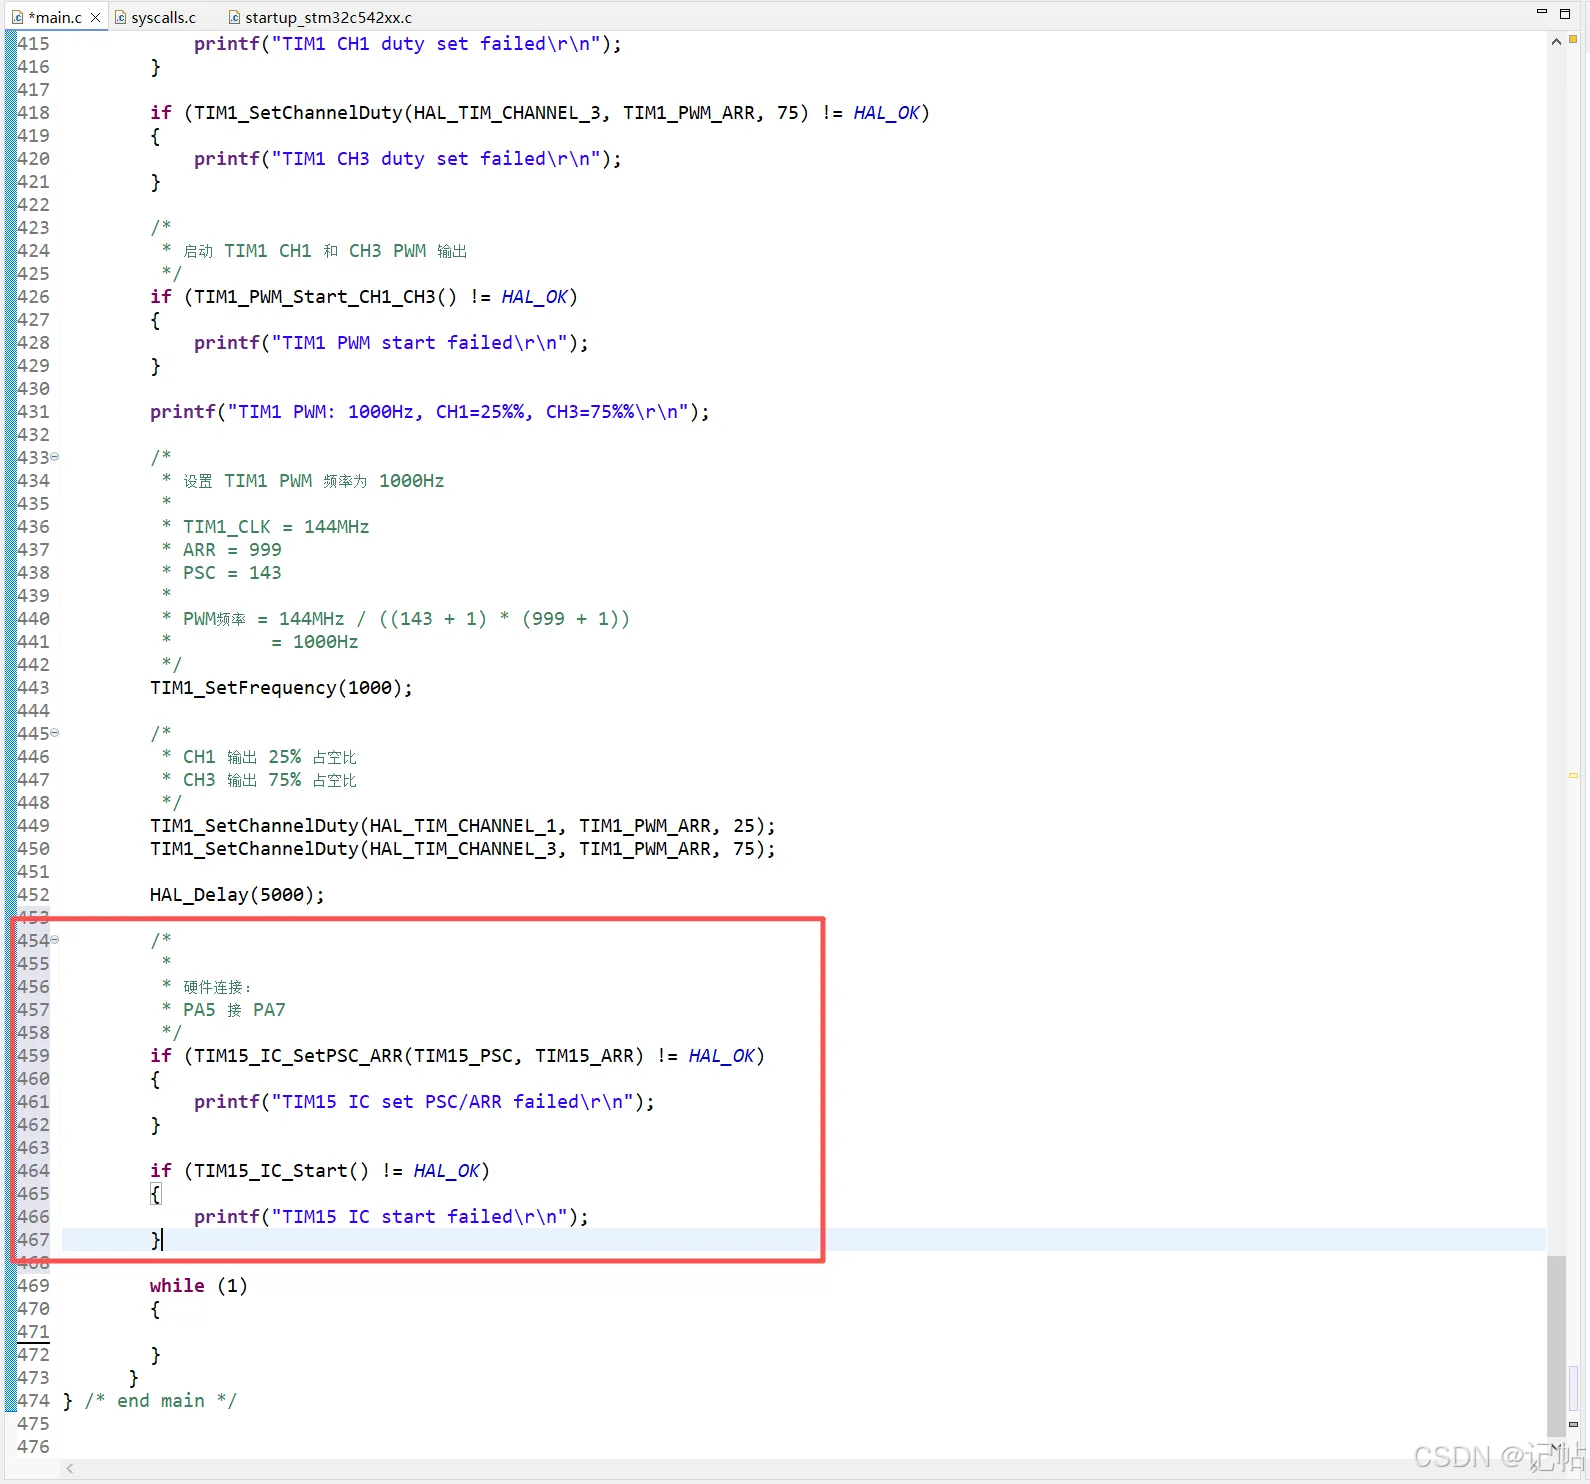Collapse the comment block at line 445
The image size is (1590, 1484).
click(x=55, y=733)
